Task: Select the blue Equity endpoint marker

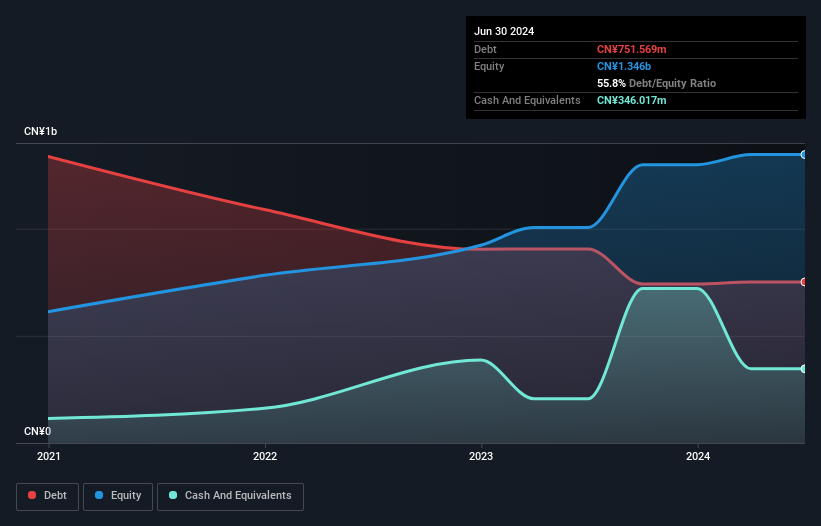Action: (804, 154)
